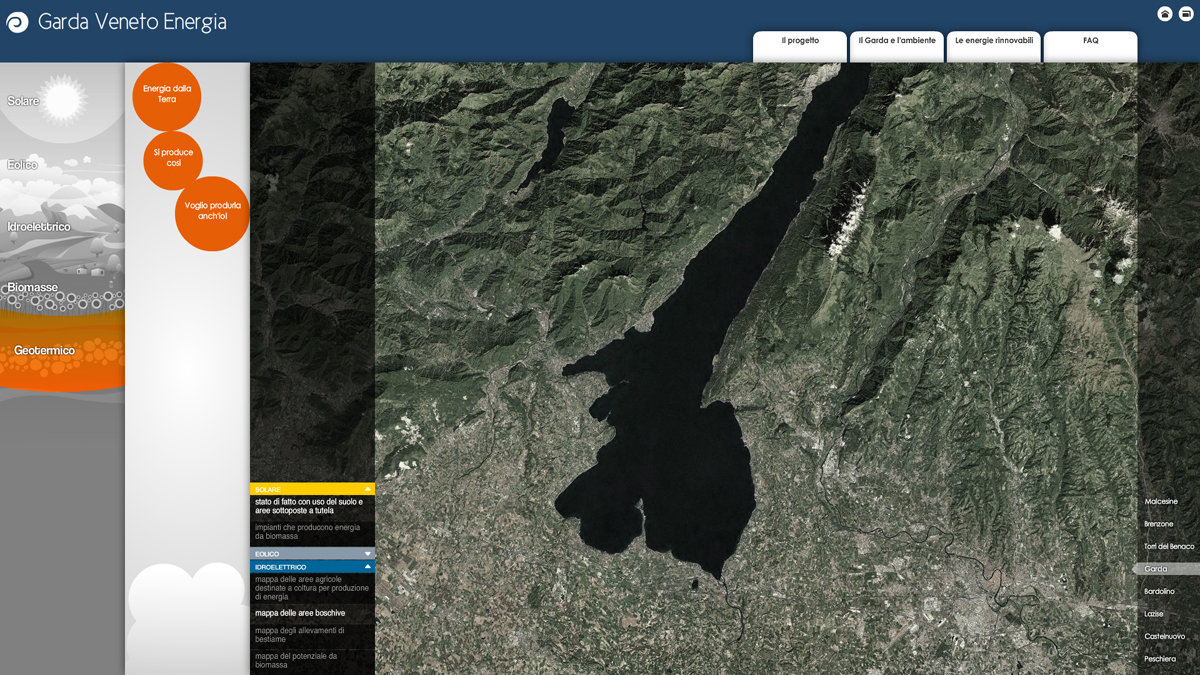
Task: Click the home icon in the header
Action: pyautogui.click(x=1165, y=14)
